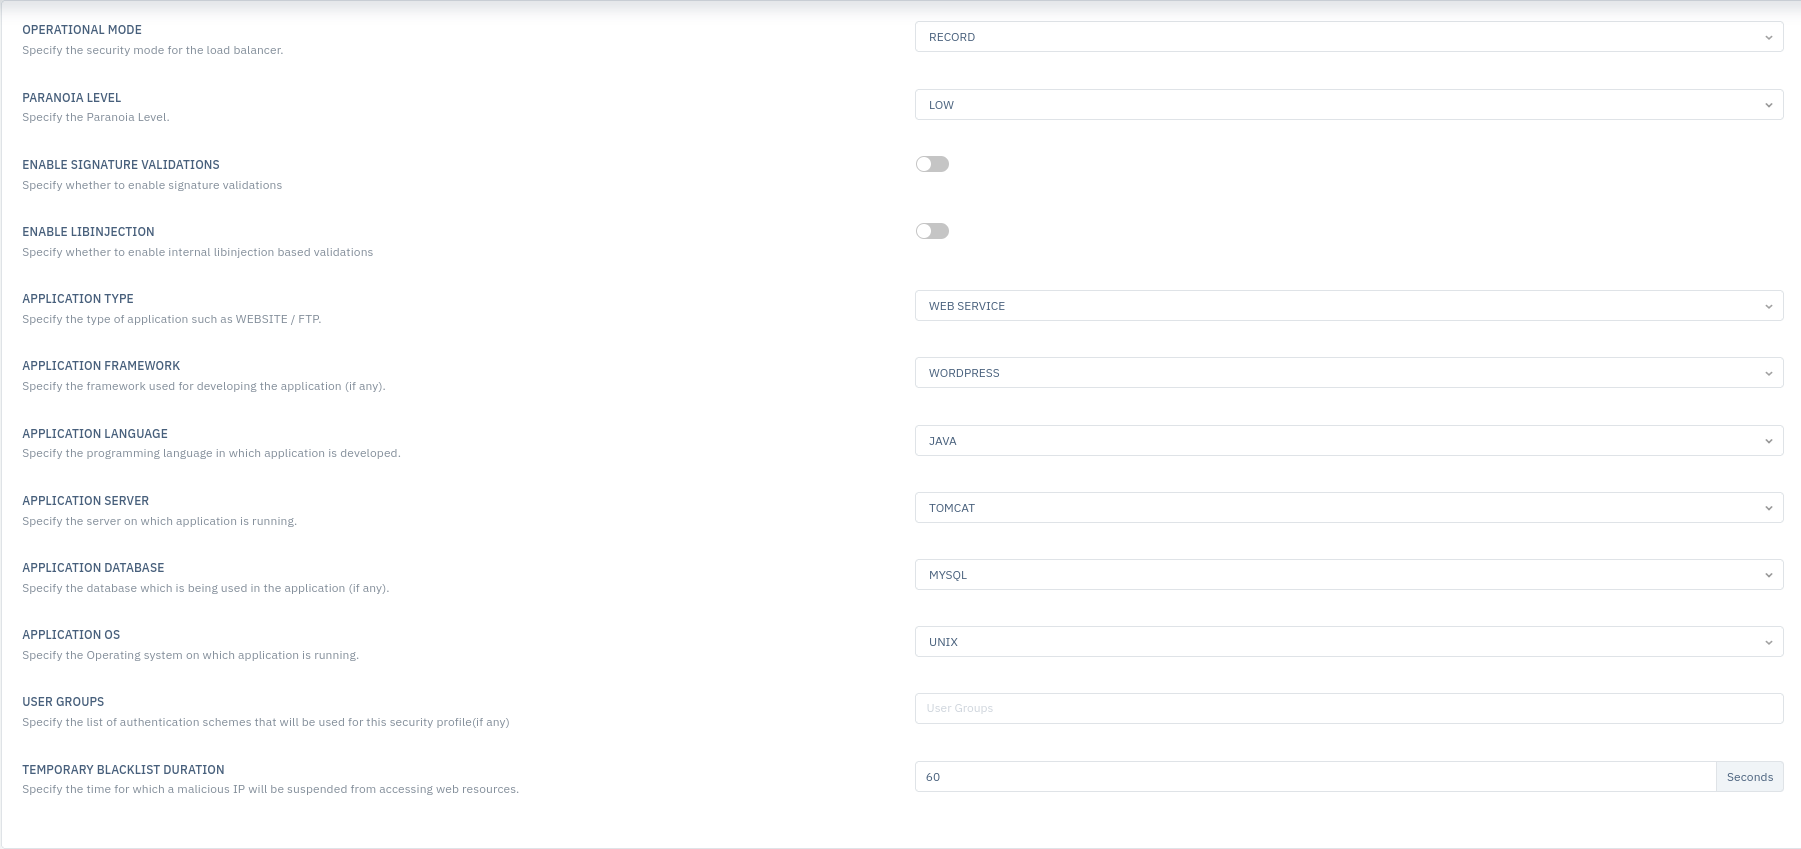This screenshot has height=849, width=1801.
Task: Click the APPLICATION OS label
Action: pyautogui.click(x=71, y=635)
